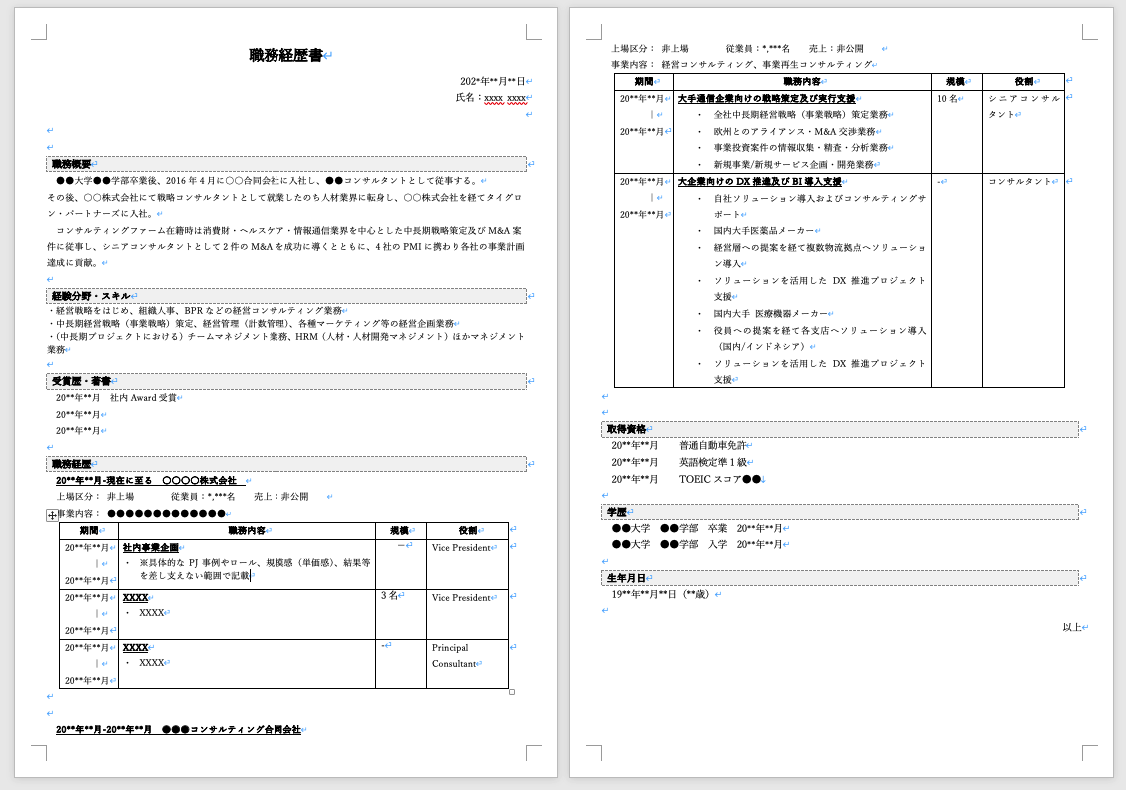The height and width of the screenshot is (790, 1126).
Task: Click Vice President in the 社内事業企画 row
Action: pos(461,547)
